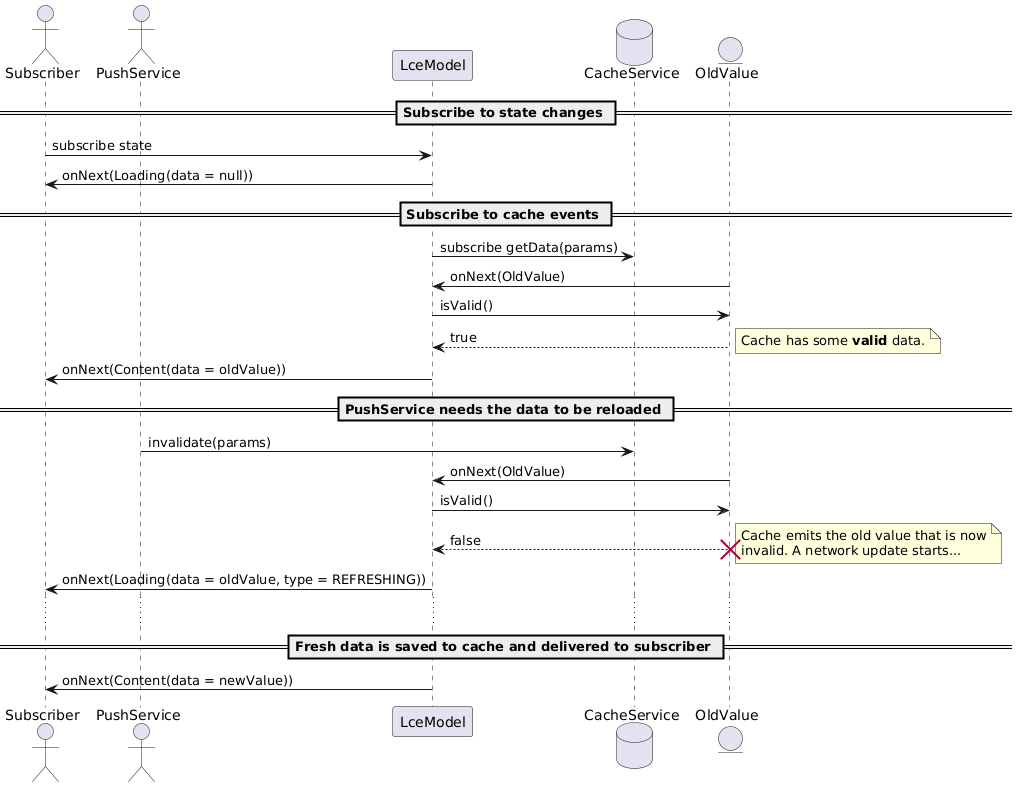This screenshot has width=1016, height=788.
Task: Click the 'subscribe getData(params)' message arrow
Action: [x=530, y=255]
